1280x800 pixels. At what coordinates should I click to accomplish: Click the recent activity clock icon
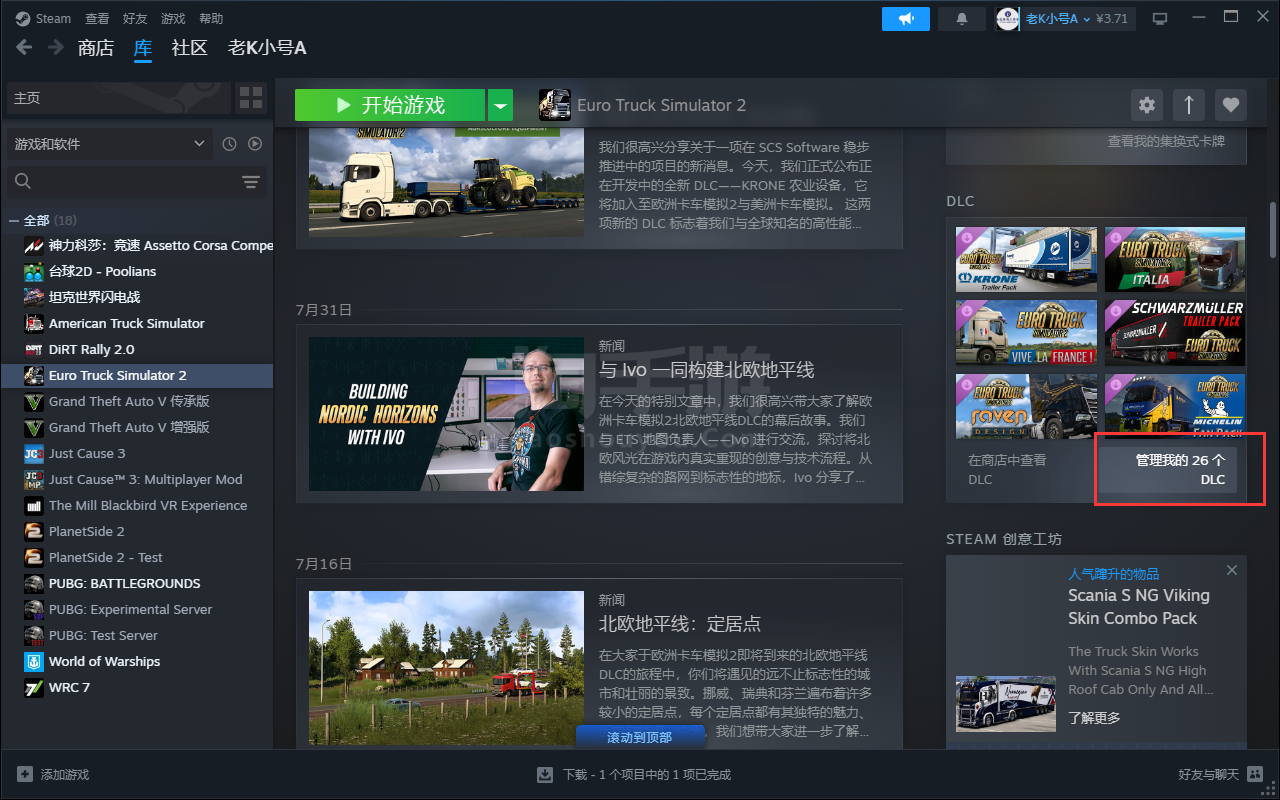[229, 144]
